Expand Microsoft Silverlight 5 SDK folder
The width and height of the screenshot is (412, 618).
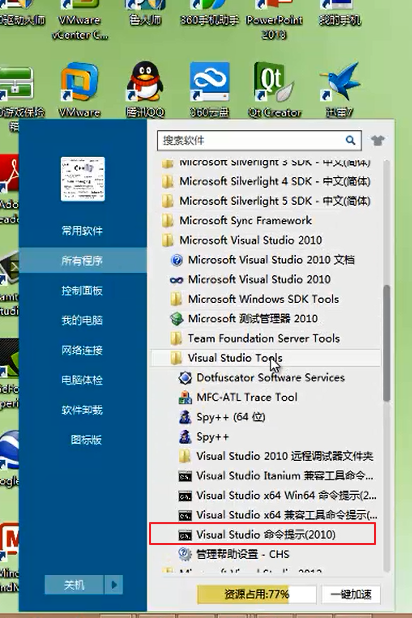266,201
